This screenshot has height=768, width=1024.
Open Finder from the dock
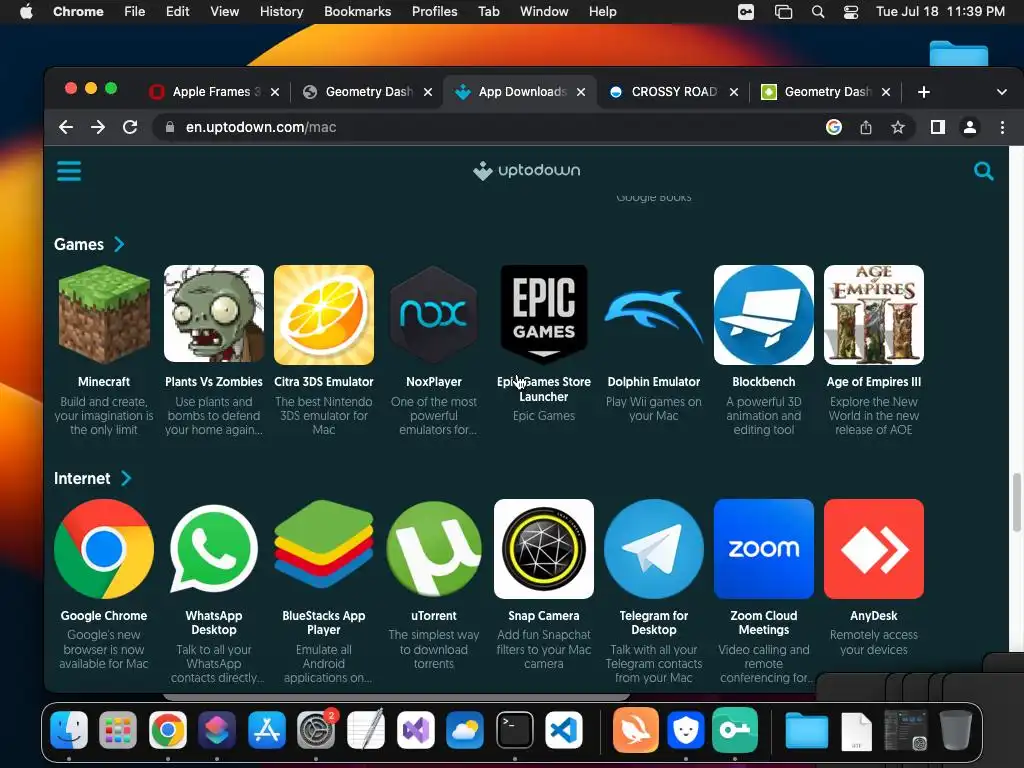click(69, 730)
